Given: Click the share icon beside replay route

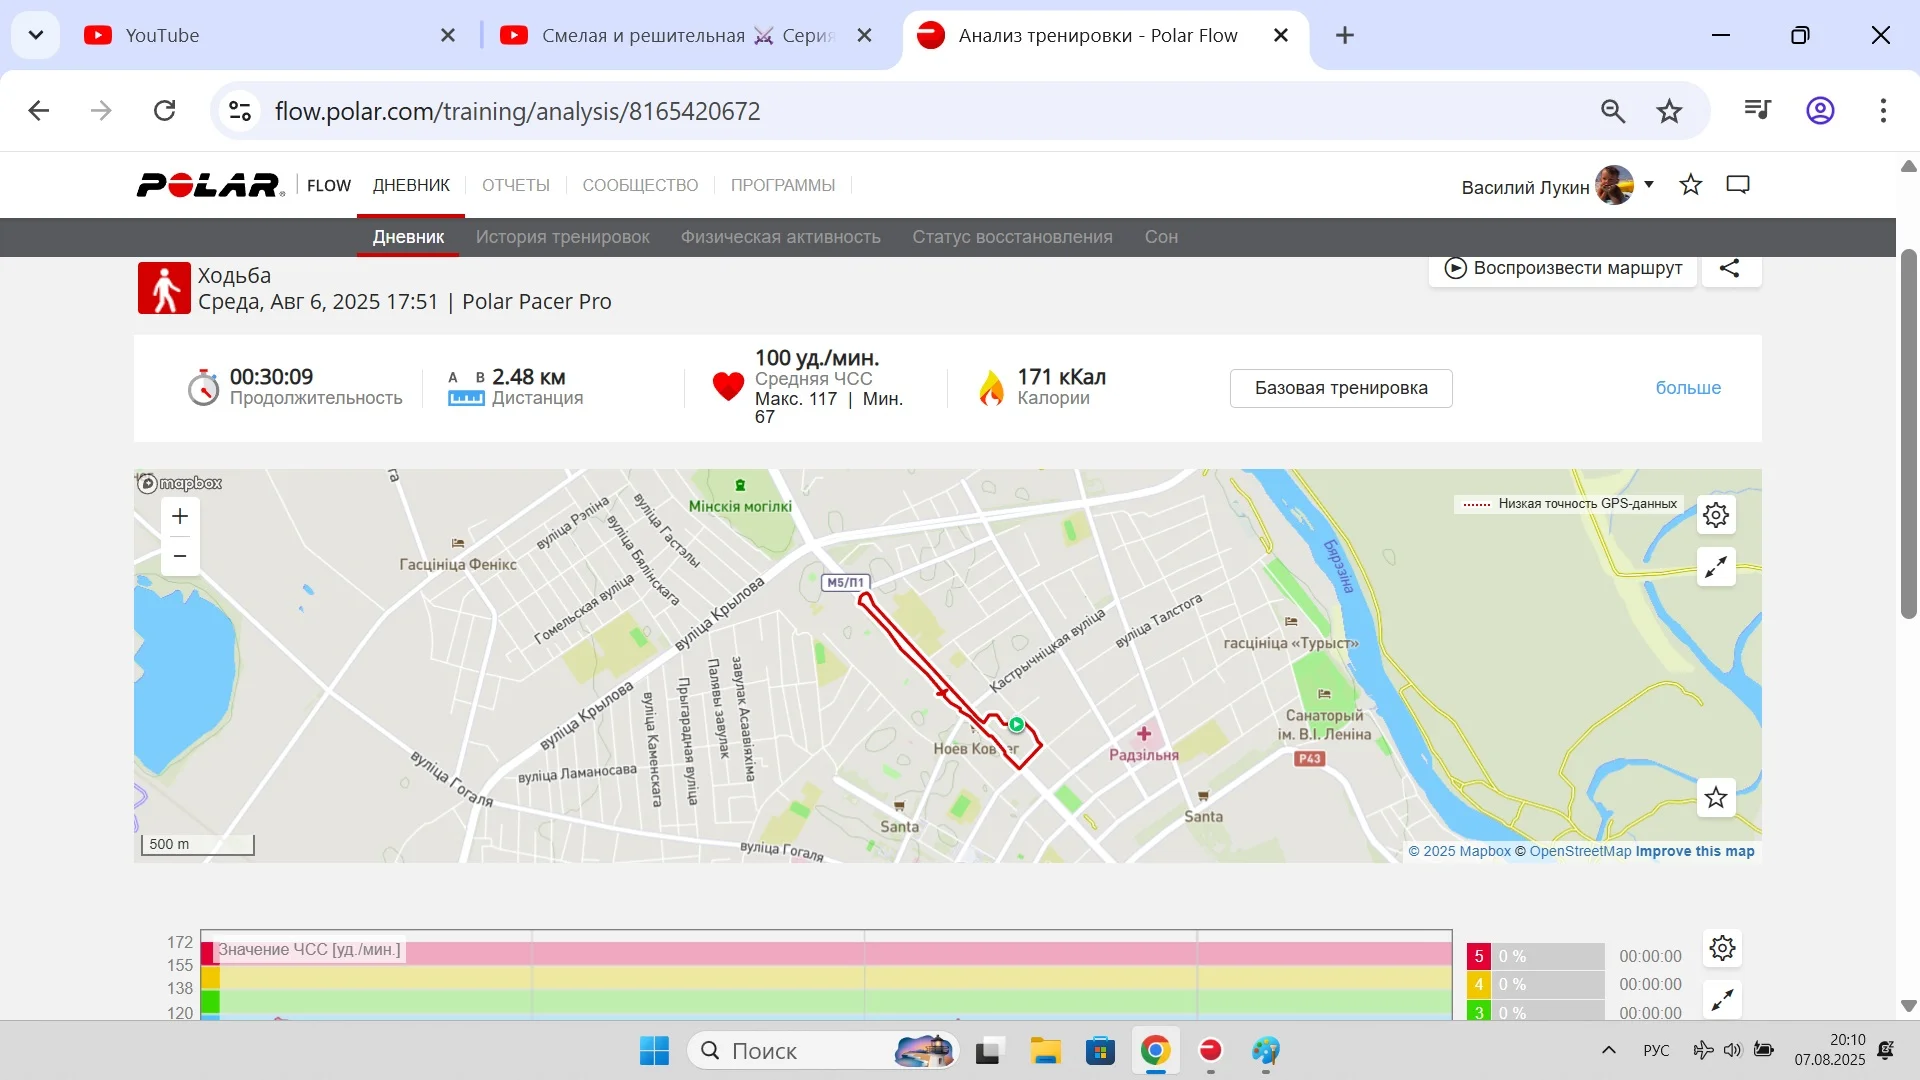Looking at the screenshot, I should 1730,268.
